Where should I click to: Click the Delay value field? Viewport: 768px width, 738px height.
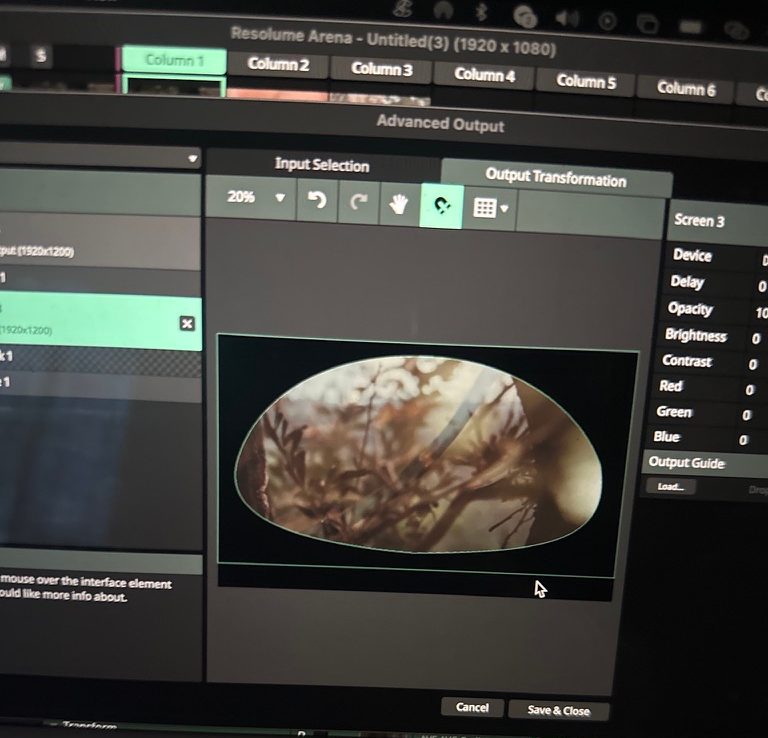tap(762, 286)
